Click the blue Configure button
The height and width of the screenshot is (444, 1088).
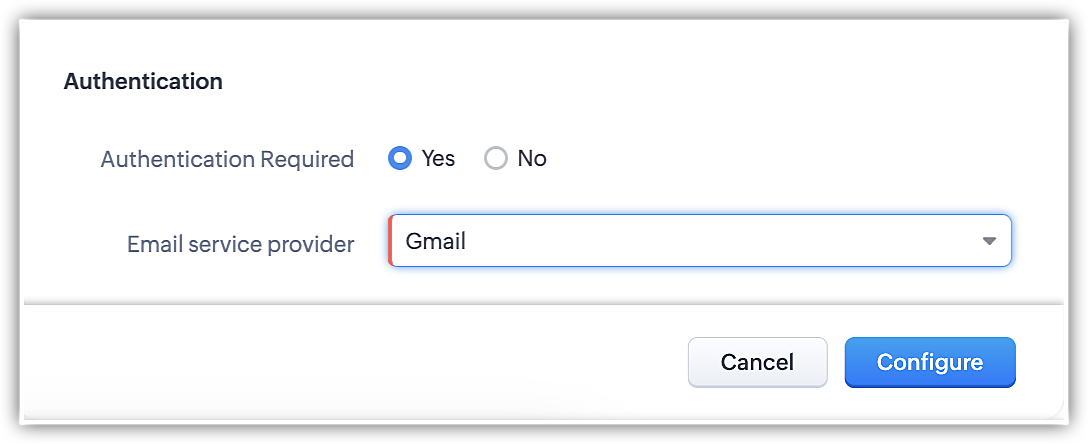[x=929, y=362]
